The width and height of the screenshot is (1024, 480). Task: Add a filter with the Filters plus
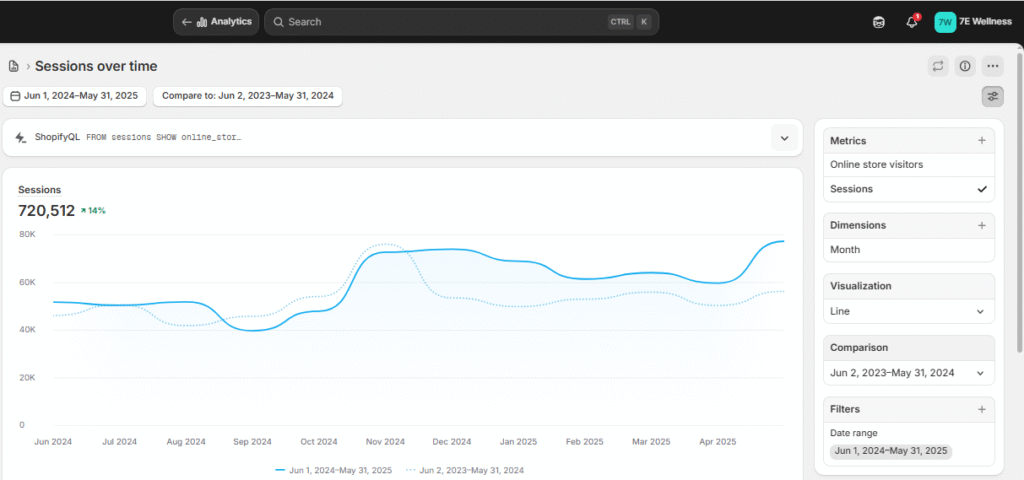[982, 409]
